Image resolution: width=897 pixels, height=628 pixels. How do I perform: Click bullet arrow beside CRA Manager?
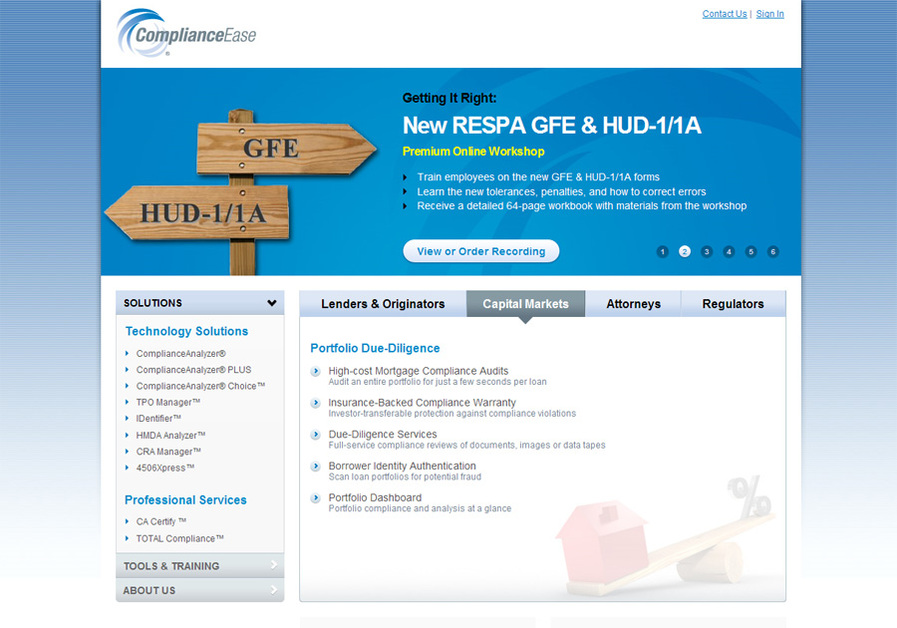(x=127, y=451)
